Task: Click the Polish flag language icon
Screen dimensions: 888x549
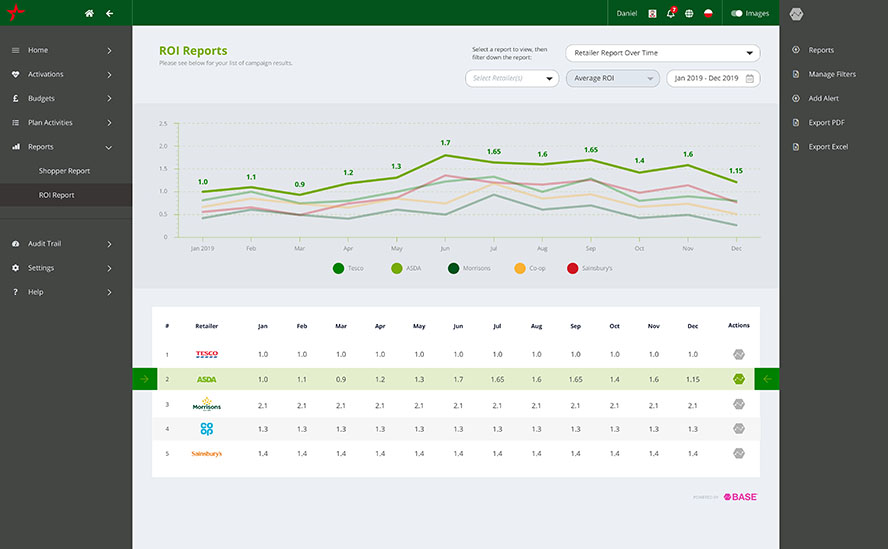Action: [x=709, y=13]
